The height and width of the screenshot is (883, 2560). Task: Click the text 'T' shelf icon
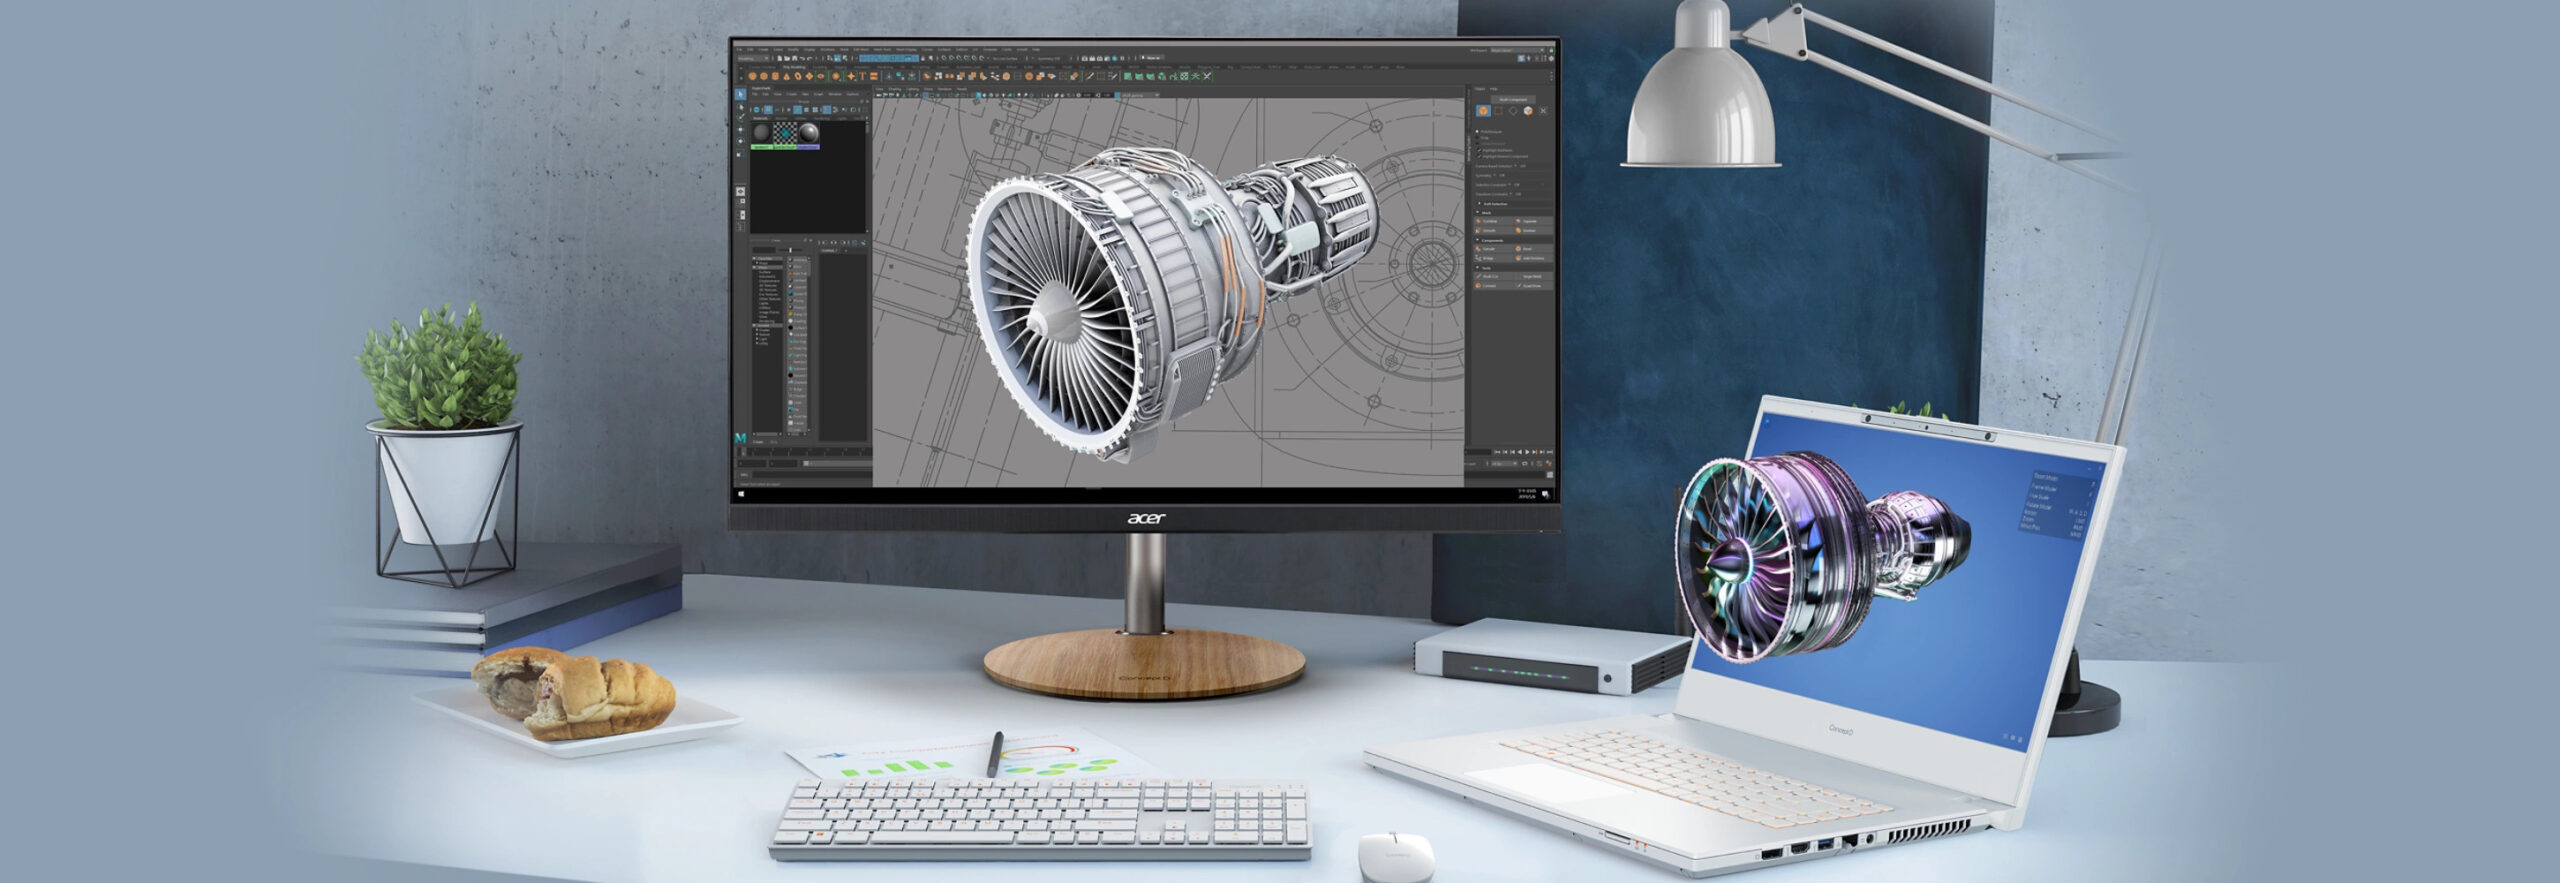pos(862,76)
